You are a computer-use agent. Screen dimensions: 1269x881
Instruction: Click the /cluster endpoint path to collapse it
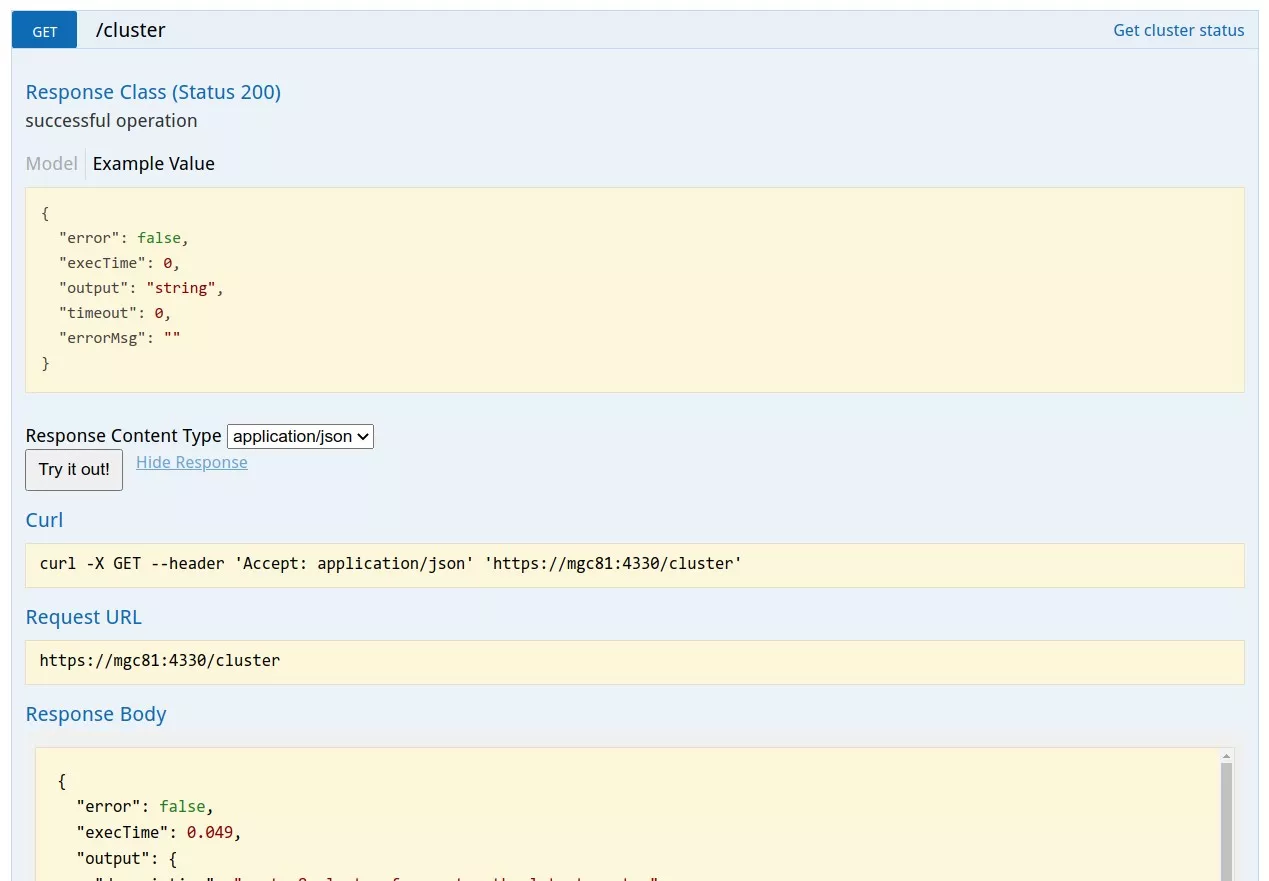[130, 30]
